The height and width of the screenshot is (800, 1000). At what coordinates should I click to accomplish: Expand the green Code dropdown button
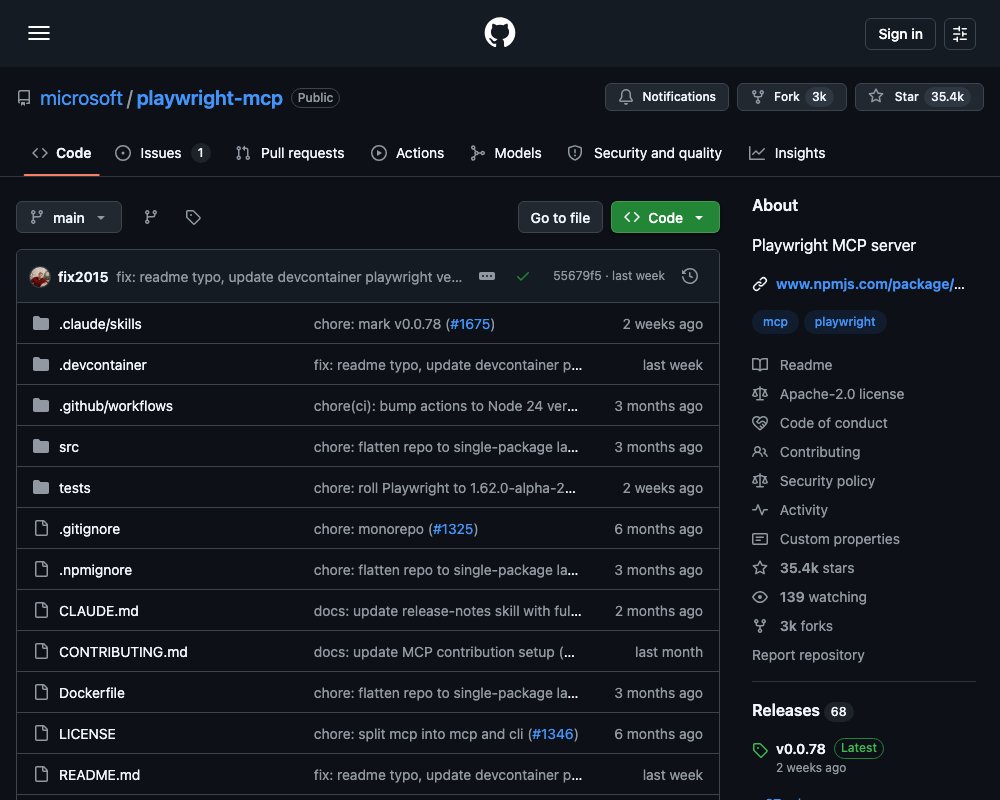click(x=665, y=218)
